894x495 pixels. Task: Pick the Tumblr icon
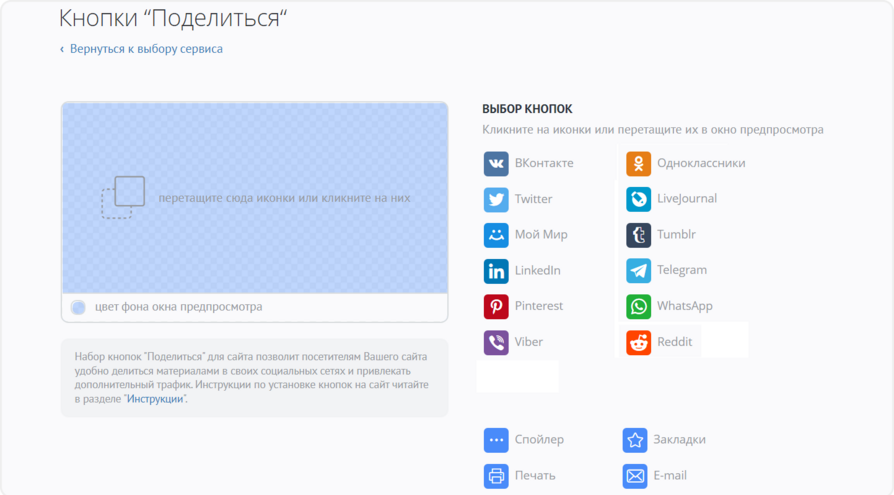click(x=638, y=235)
